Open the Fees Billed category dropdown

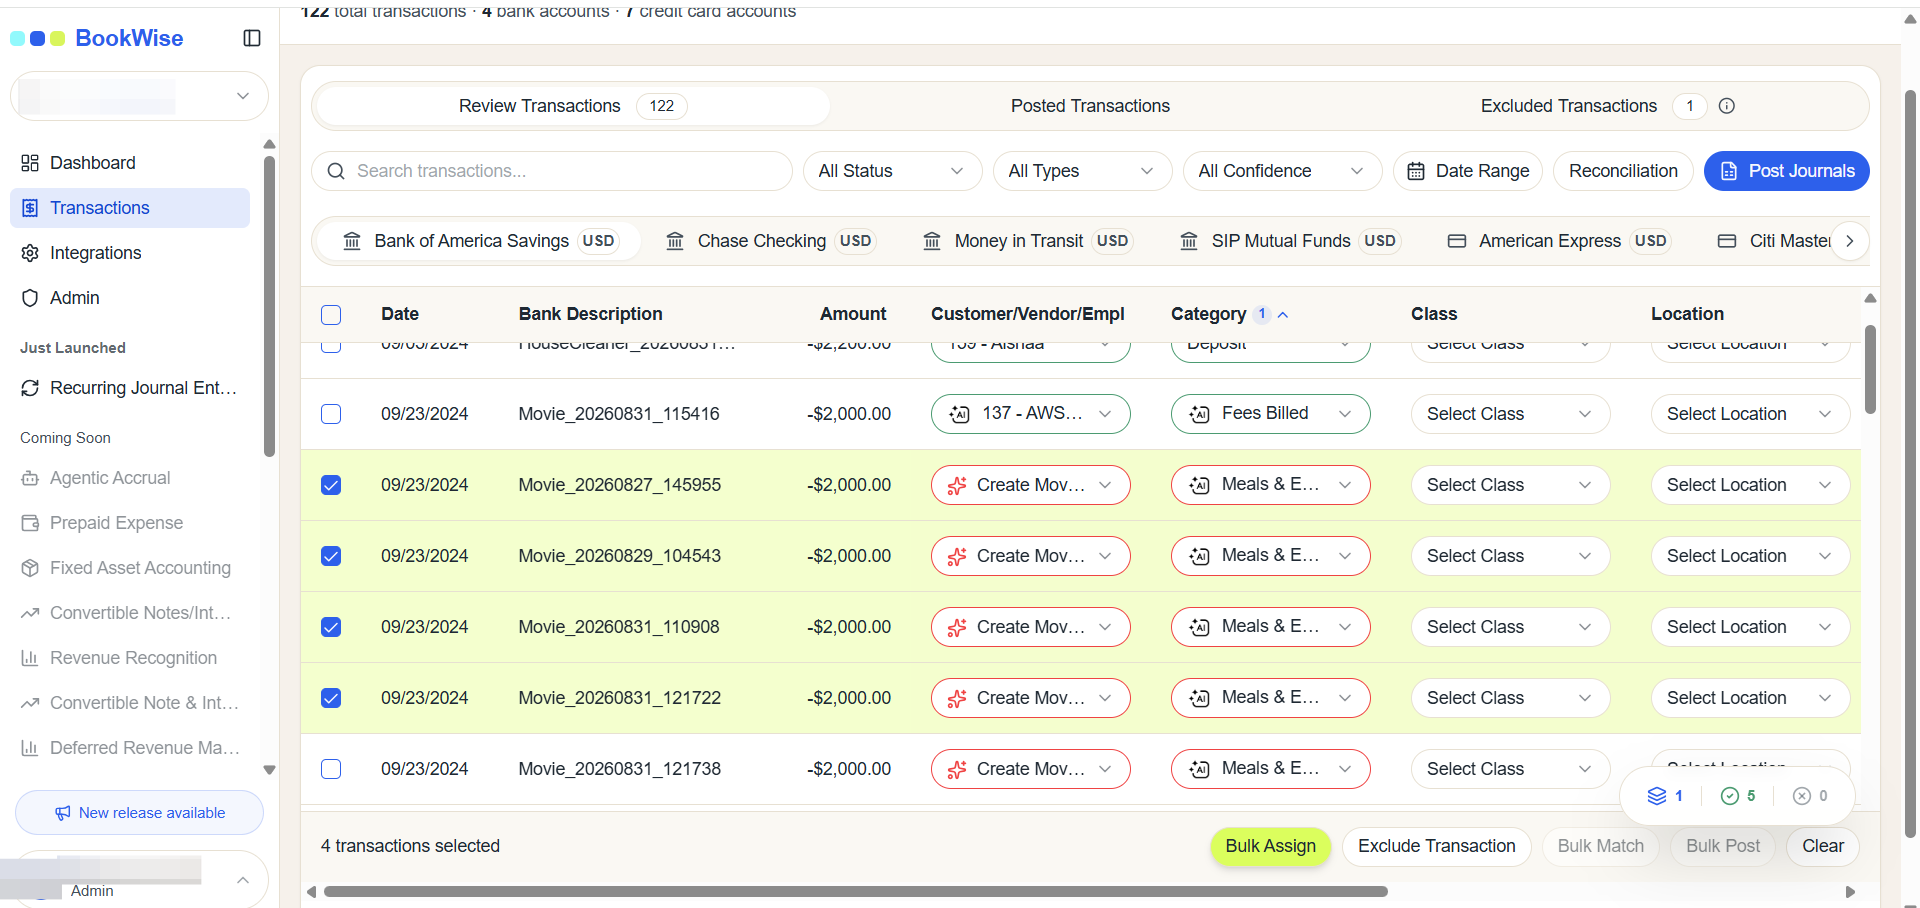(1270, 414)
